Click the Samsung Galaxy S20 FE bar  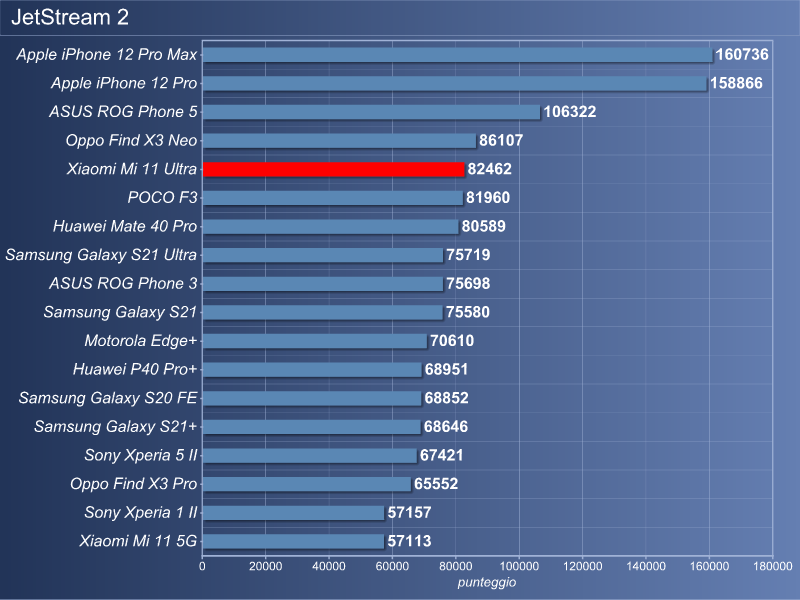pos(312,397)
